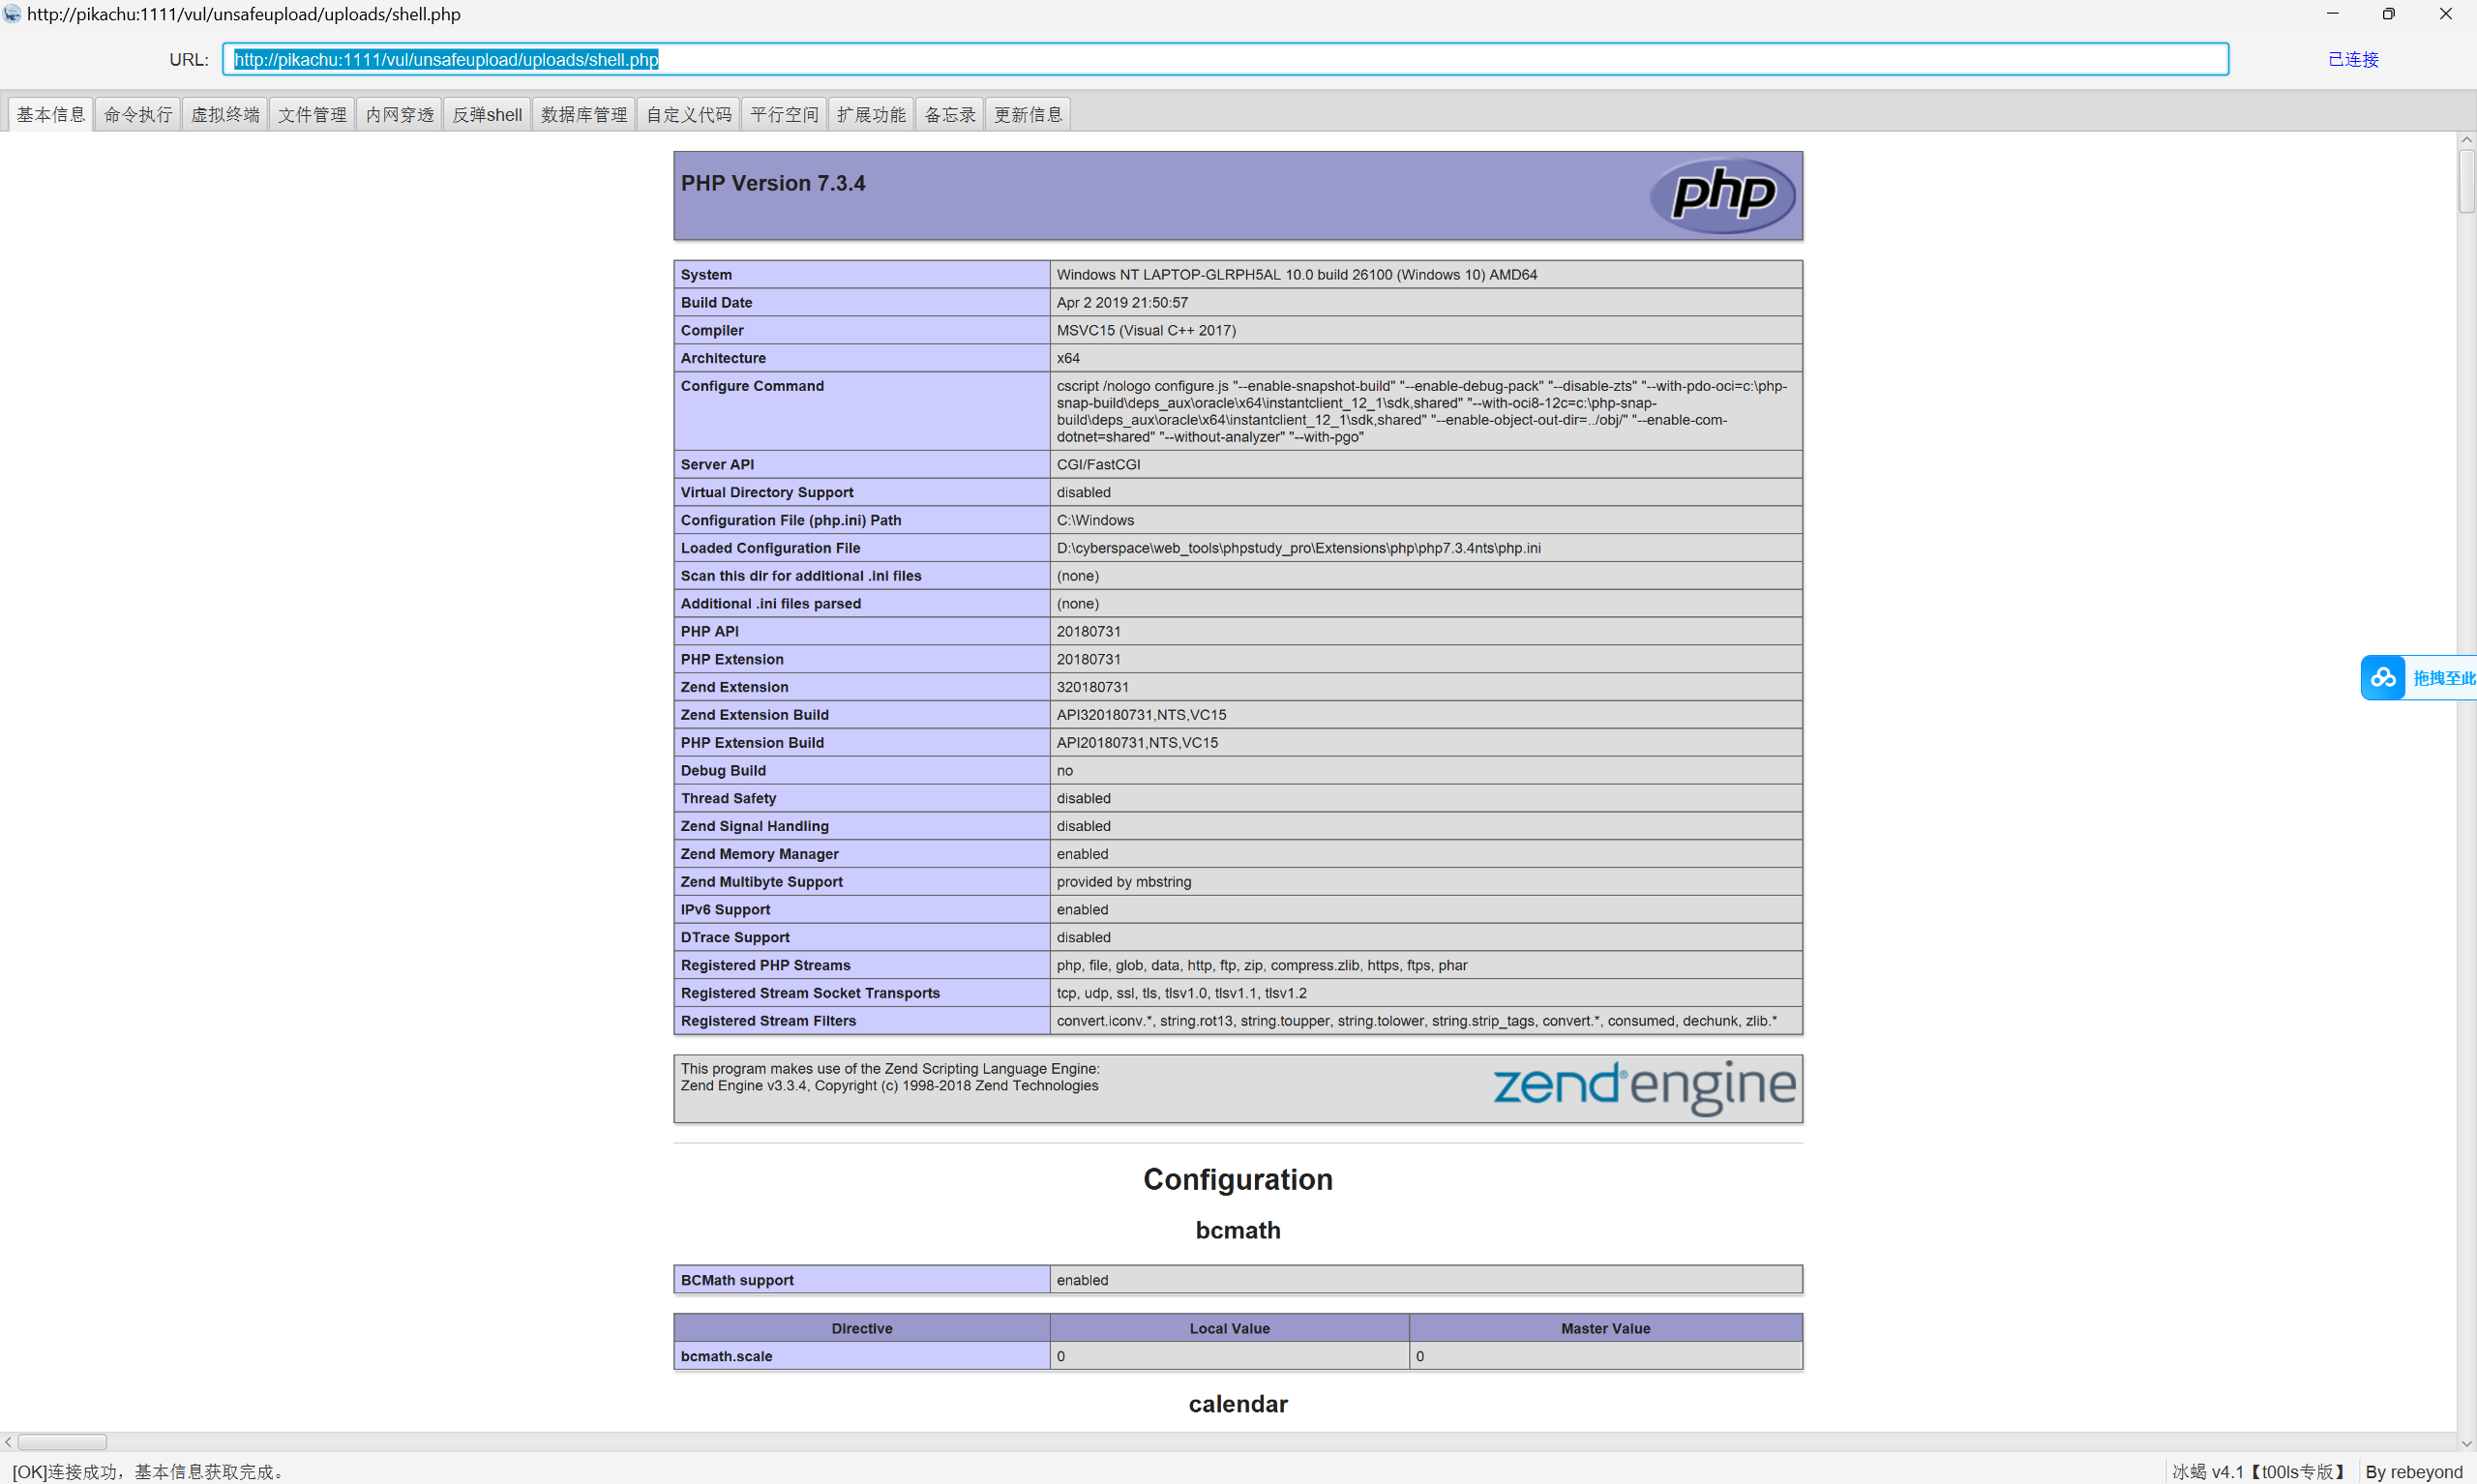Click the left arrow of horizontal scrollbar

pos(8,1442)
